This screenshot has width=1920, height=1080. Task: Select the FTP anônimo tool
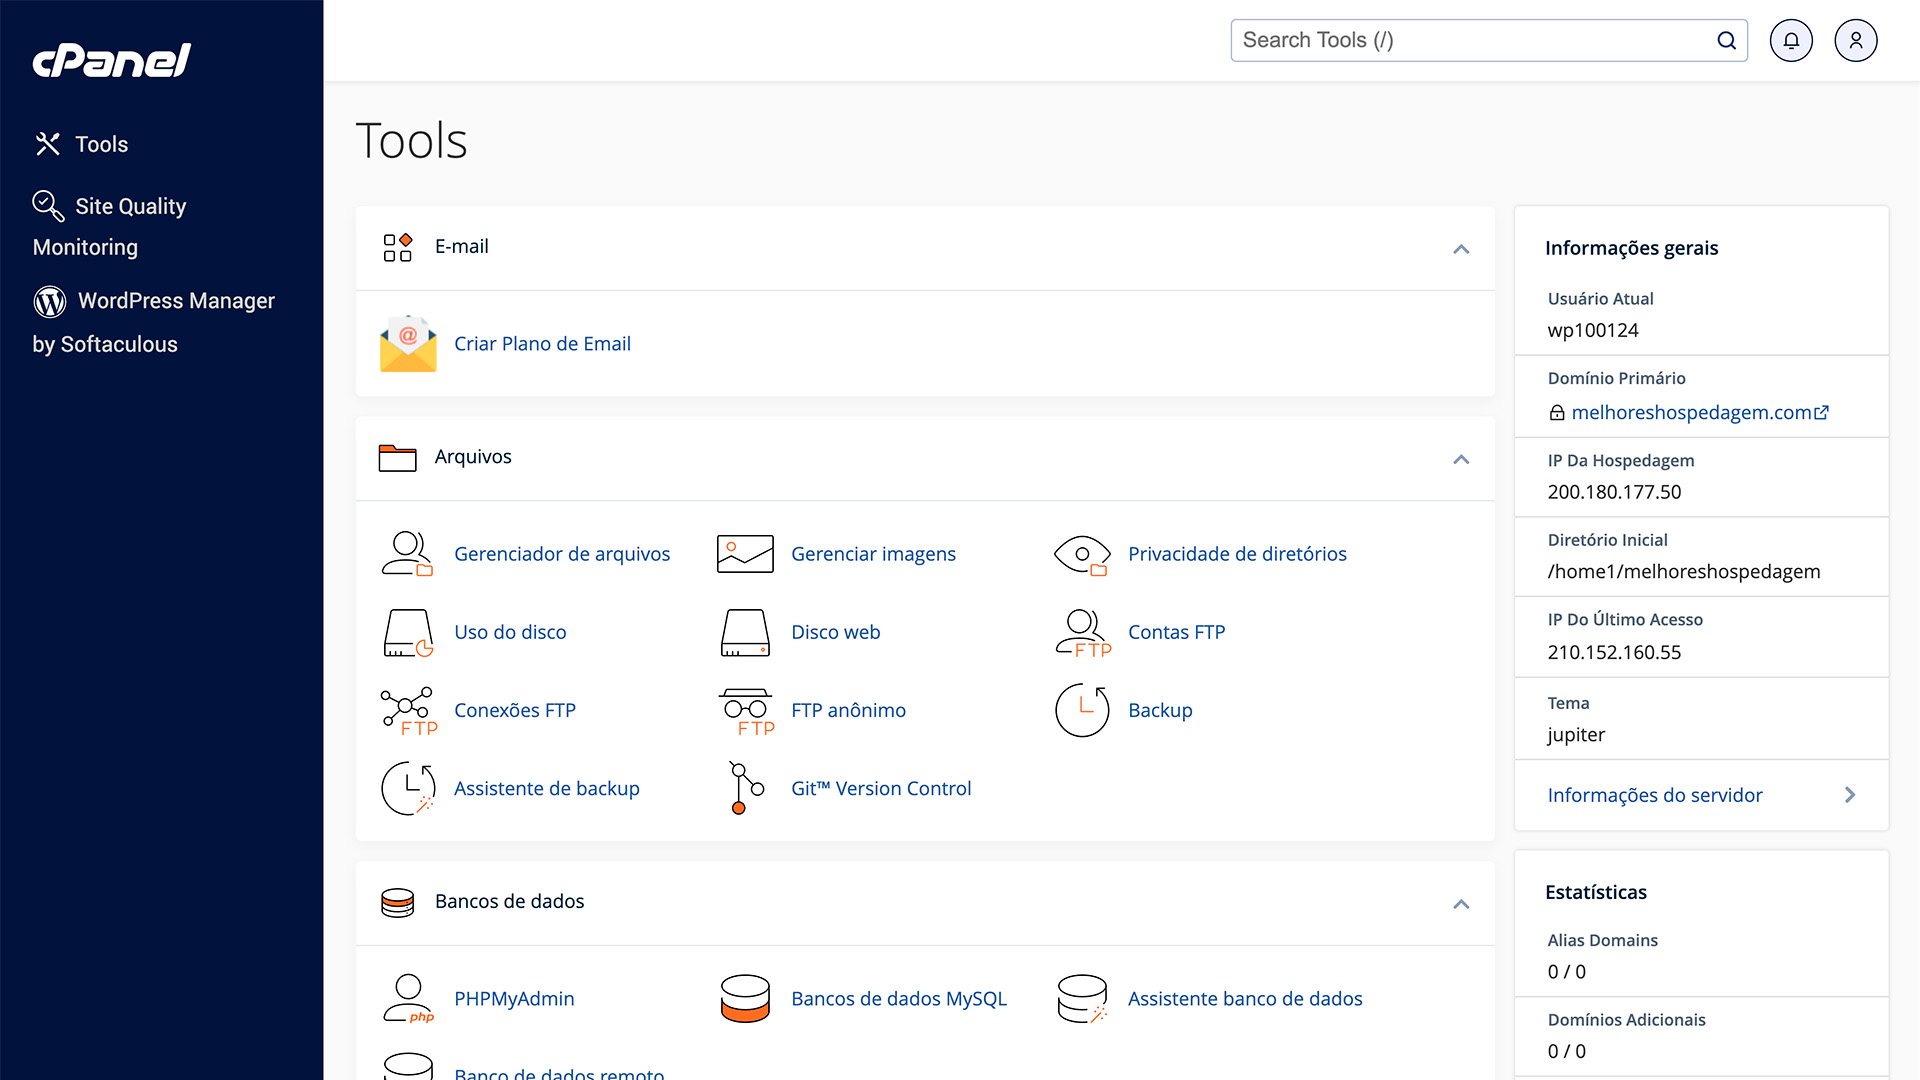pos(848,710)
